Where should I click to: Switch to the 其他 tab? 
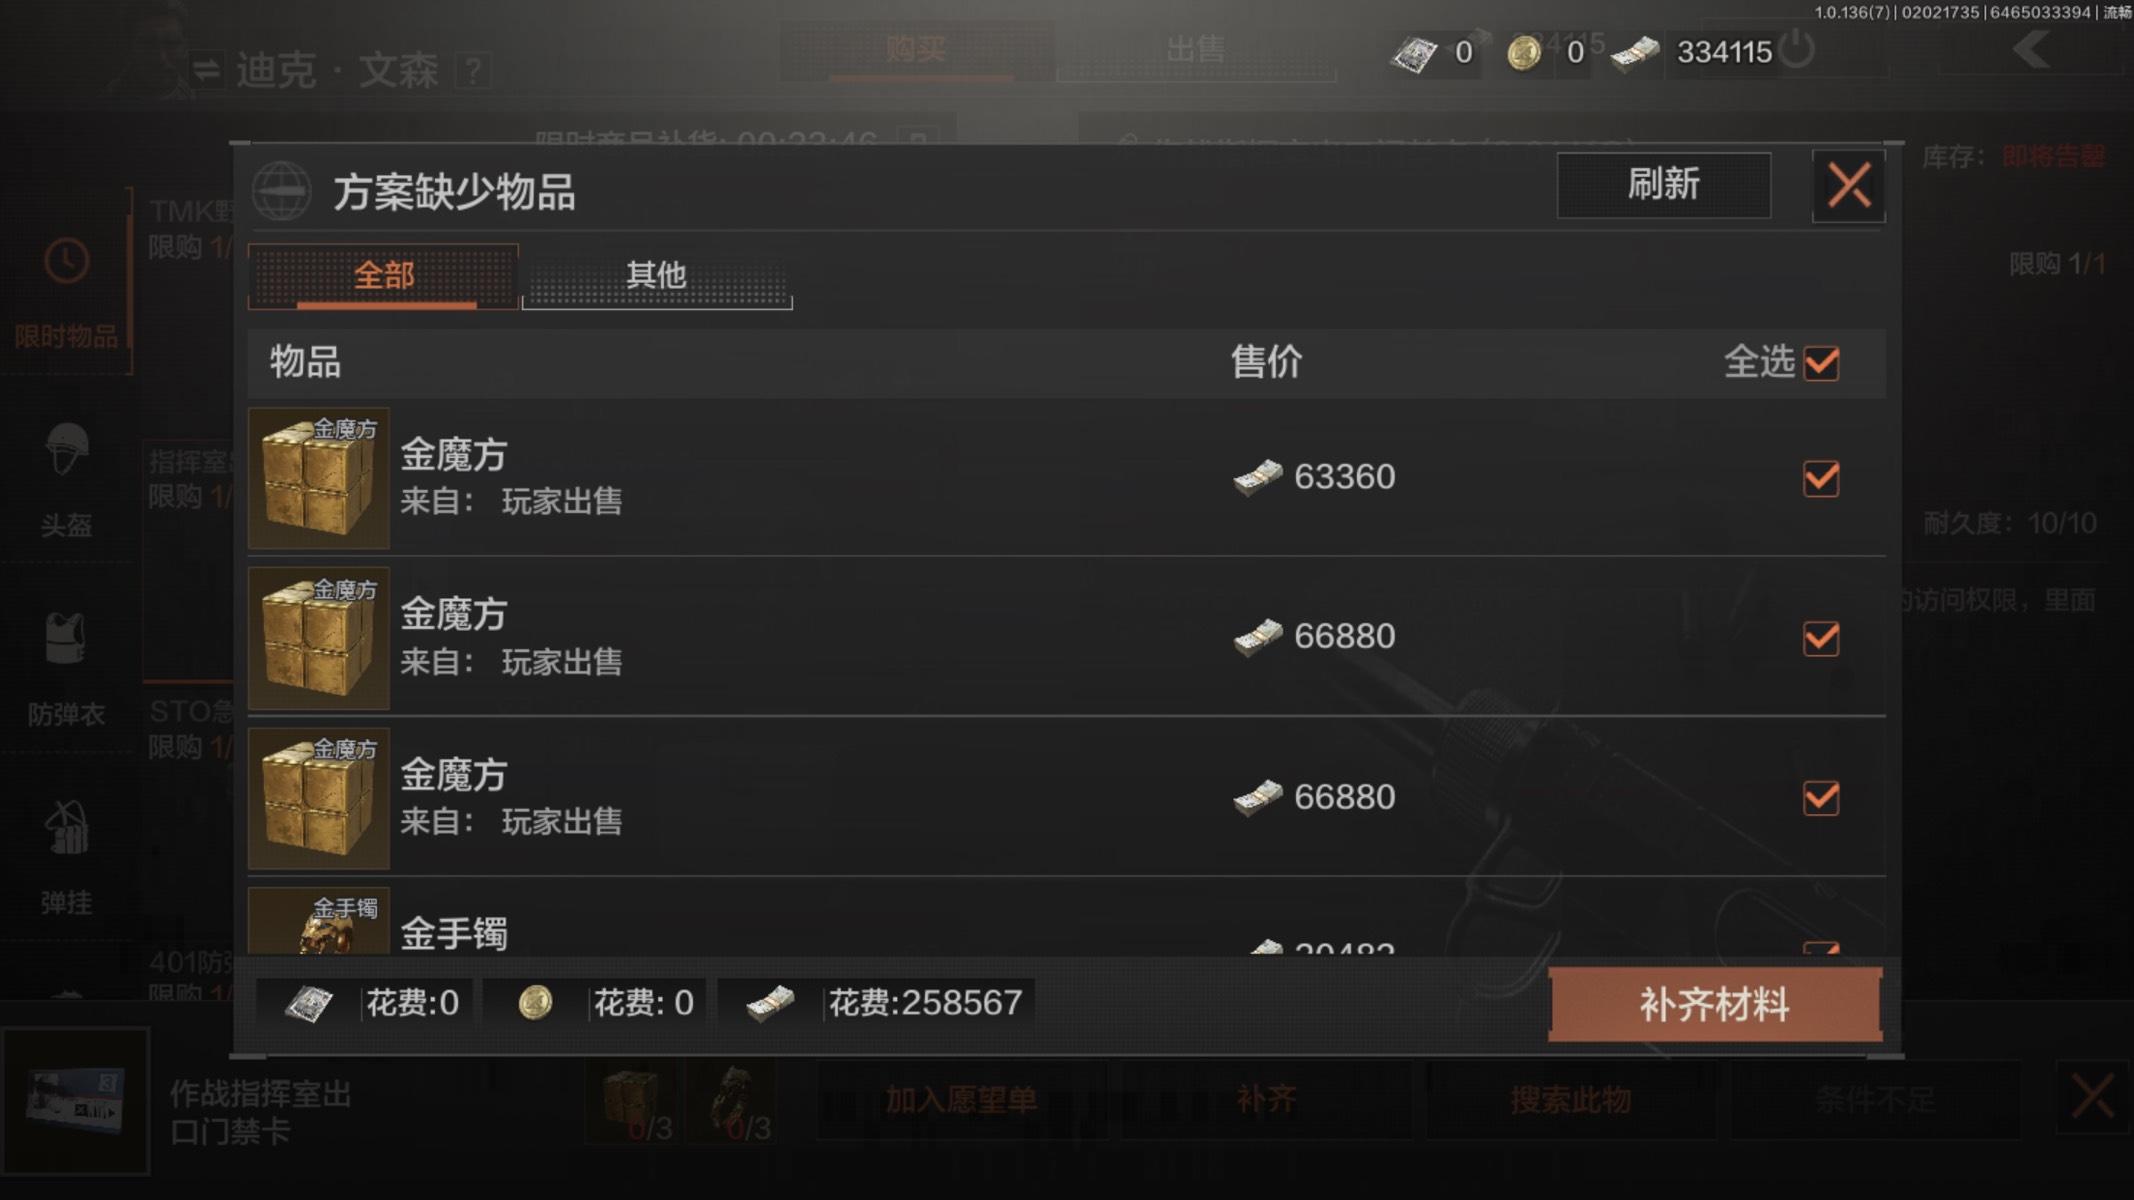click(657, 275)
